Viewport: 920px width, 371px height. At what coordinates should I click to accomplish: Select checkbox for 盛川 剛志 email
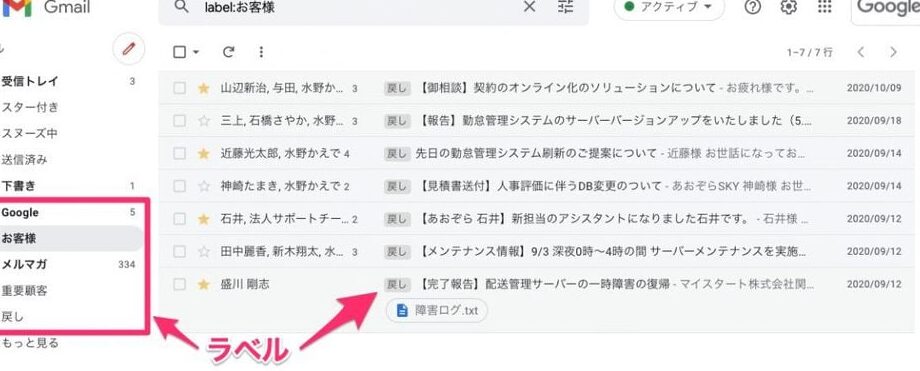(x=180, y=285)
